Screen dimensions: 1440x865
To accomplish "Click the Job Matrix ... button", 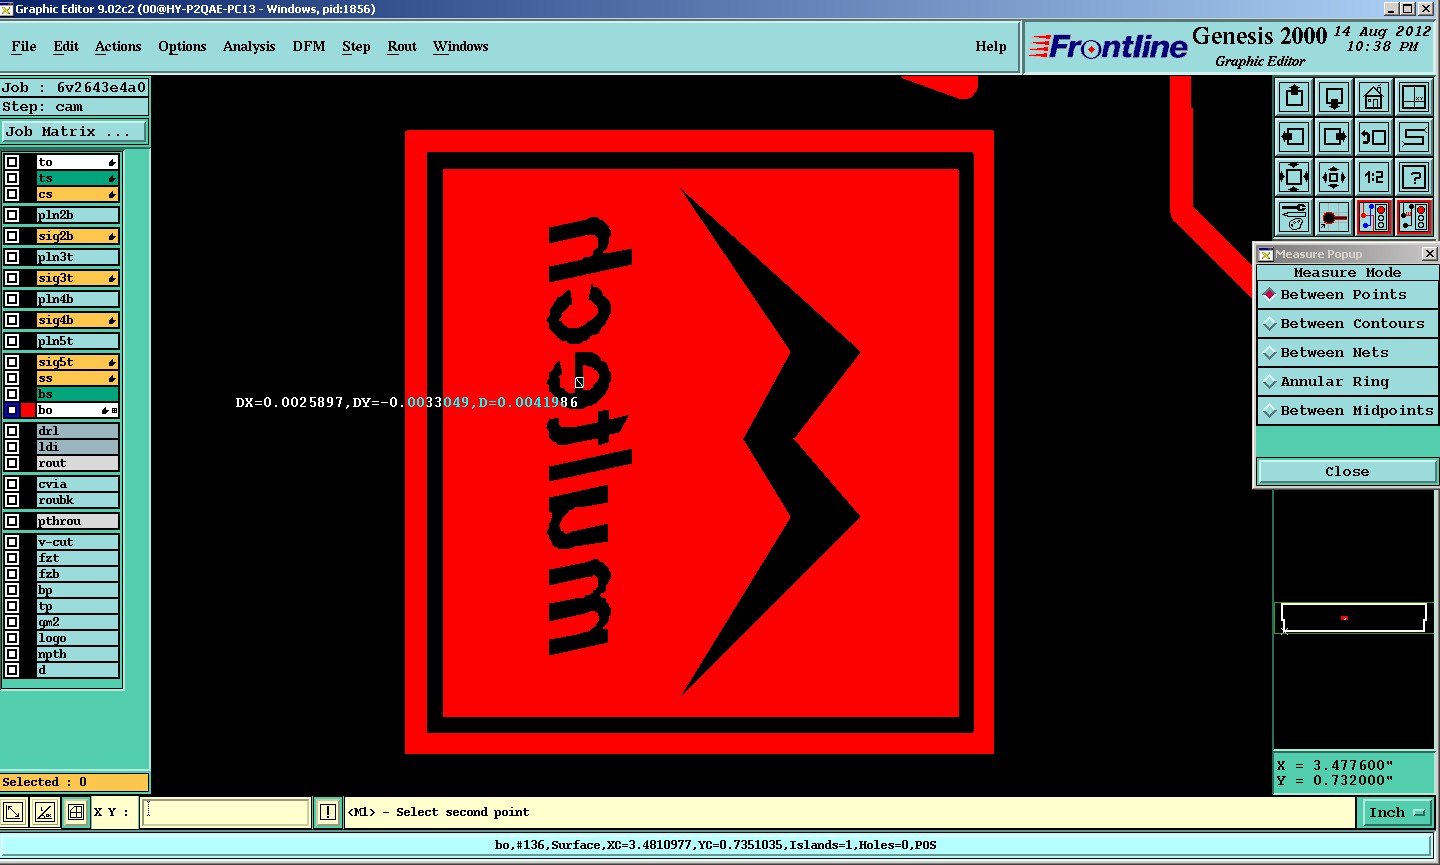I will point(74,131).
